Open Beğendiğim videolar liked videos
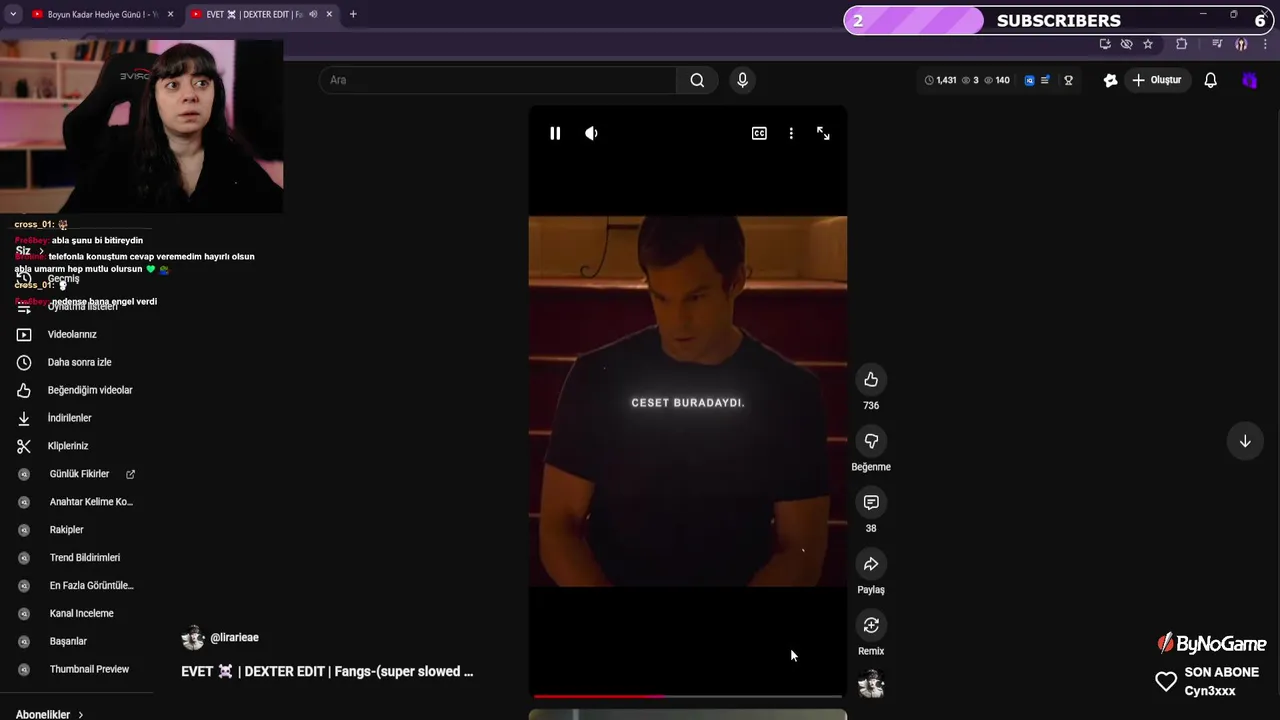 pyautogui.click(x=90, y=390)
